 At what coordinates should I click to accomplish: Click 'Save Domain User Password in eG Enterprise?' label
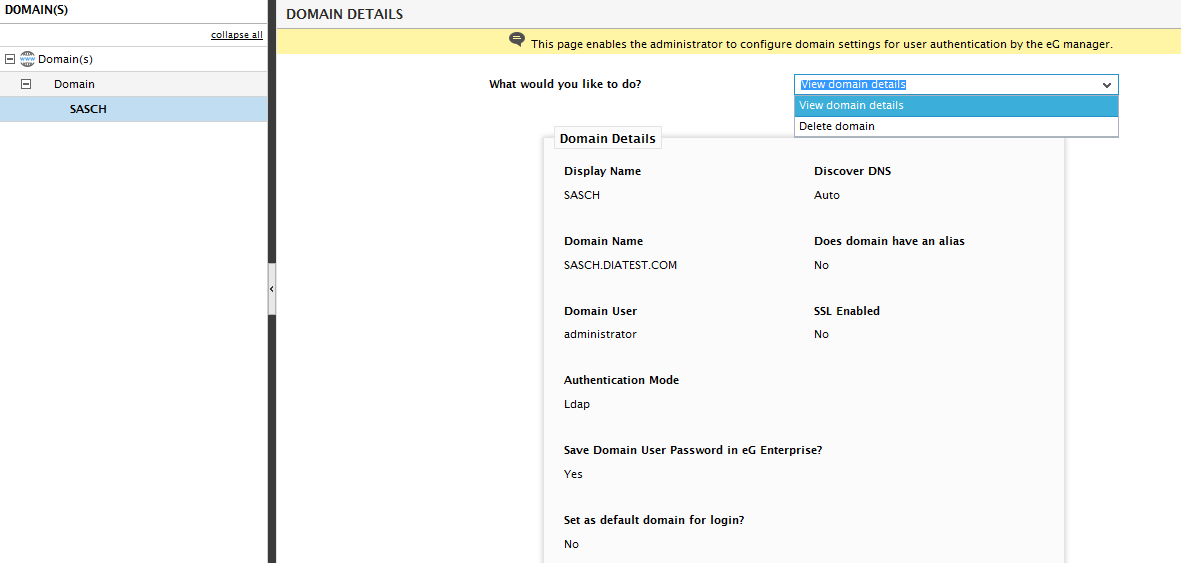692,450
